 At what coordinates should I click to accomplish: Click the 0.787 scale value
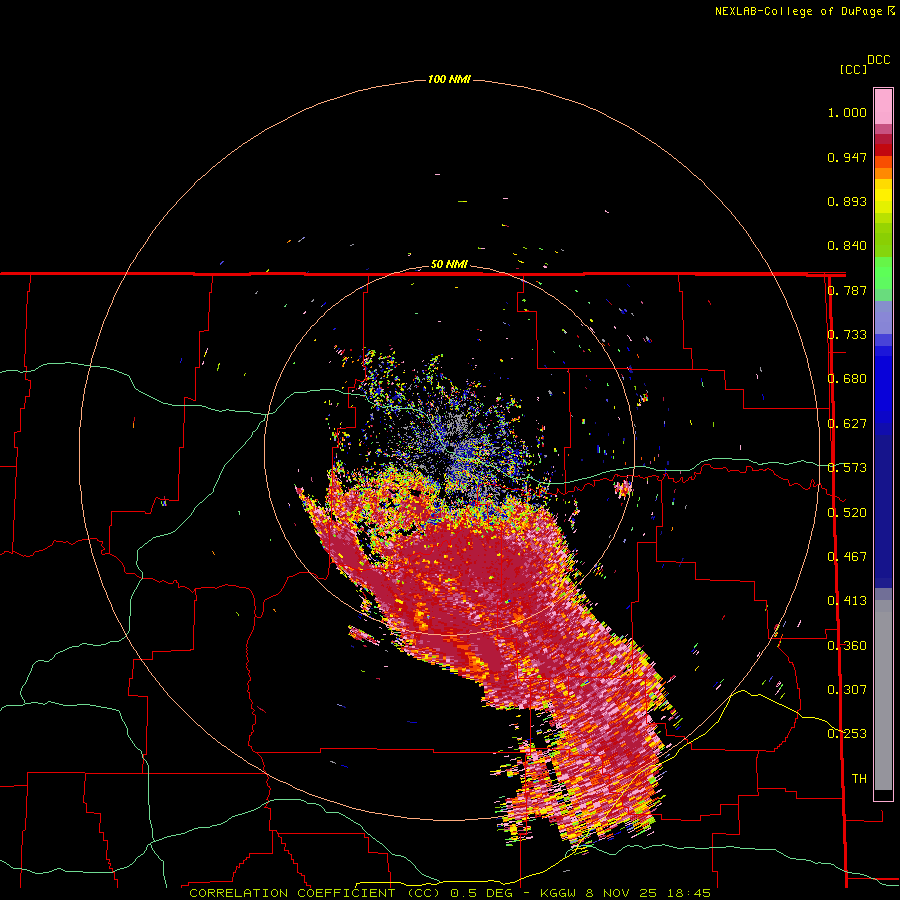pos(847,290)
